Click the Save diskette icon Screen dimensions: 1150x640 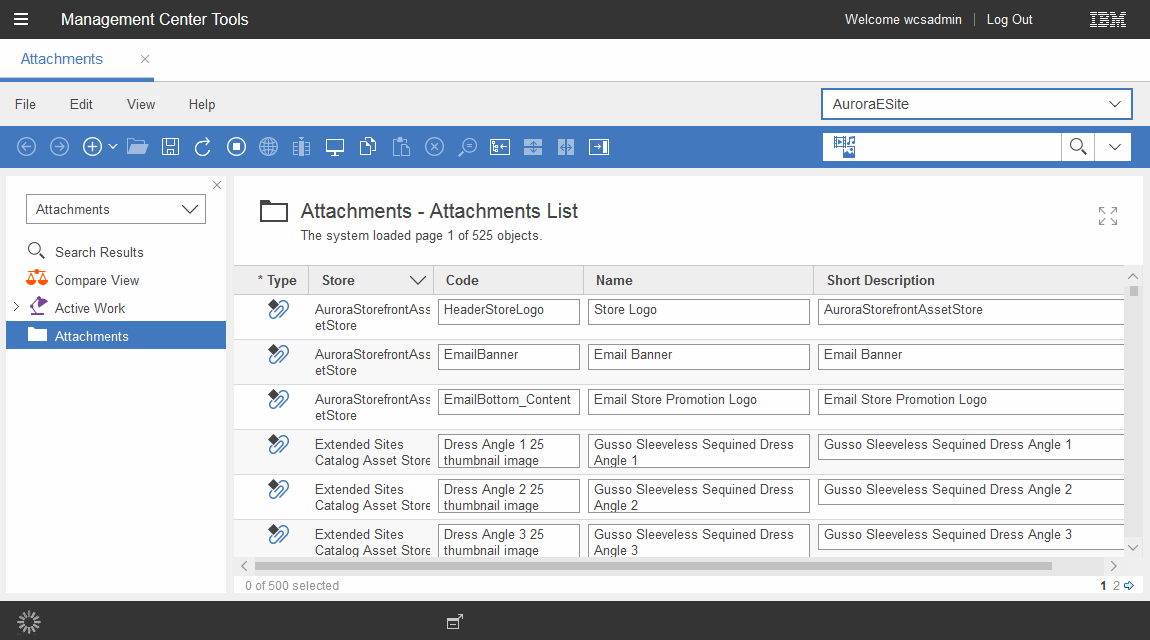pyautogui.click(x=170, y=147)
